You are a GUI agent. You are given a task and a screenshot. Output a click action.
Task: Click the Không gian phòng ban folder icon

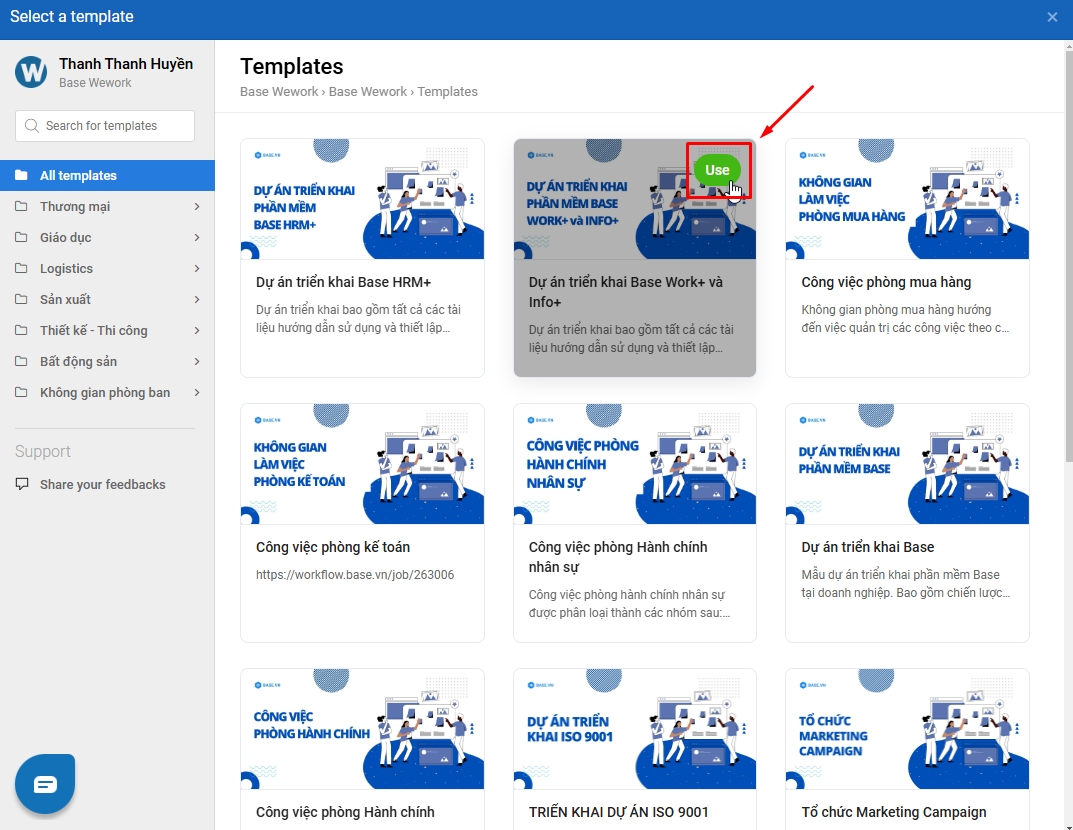pyautogui.click(x=21, y=392)
